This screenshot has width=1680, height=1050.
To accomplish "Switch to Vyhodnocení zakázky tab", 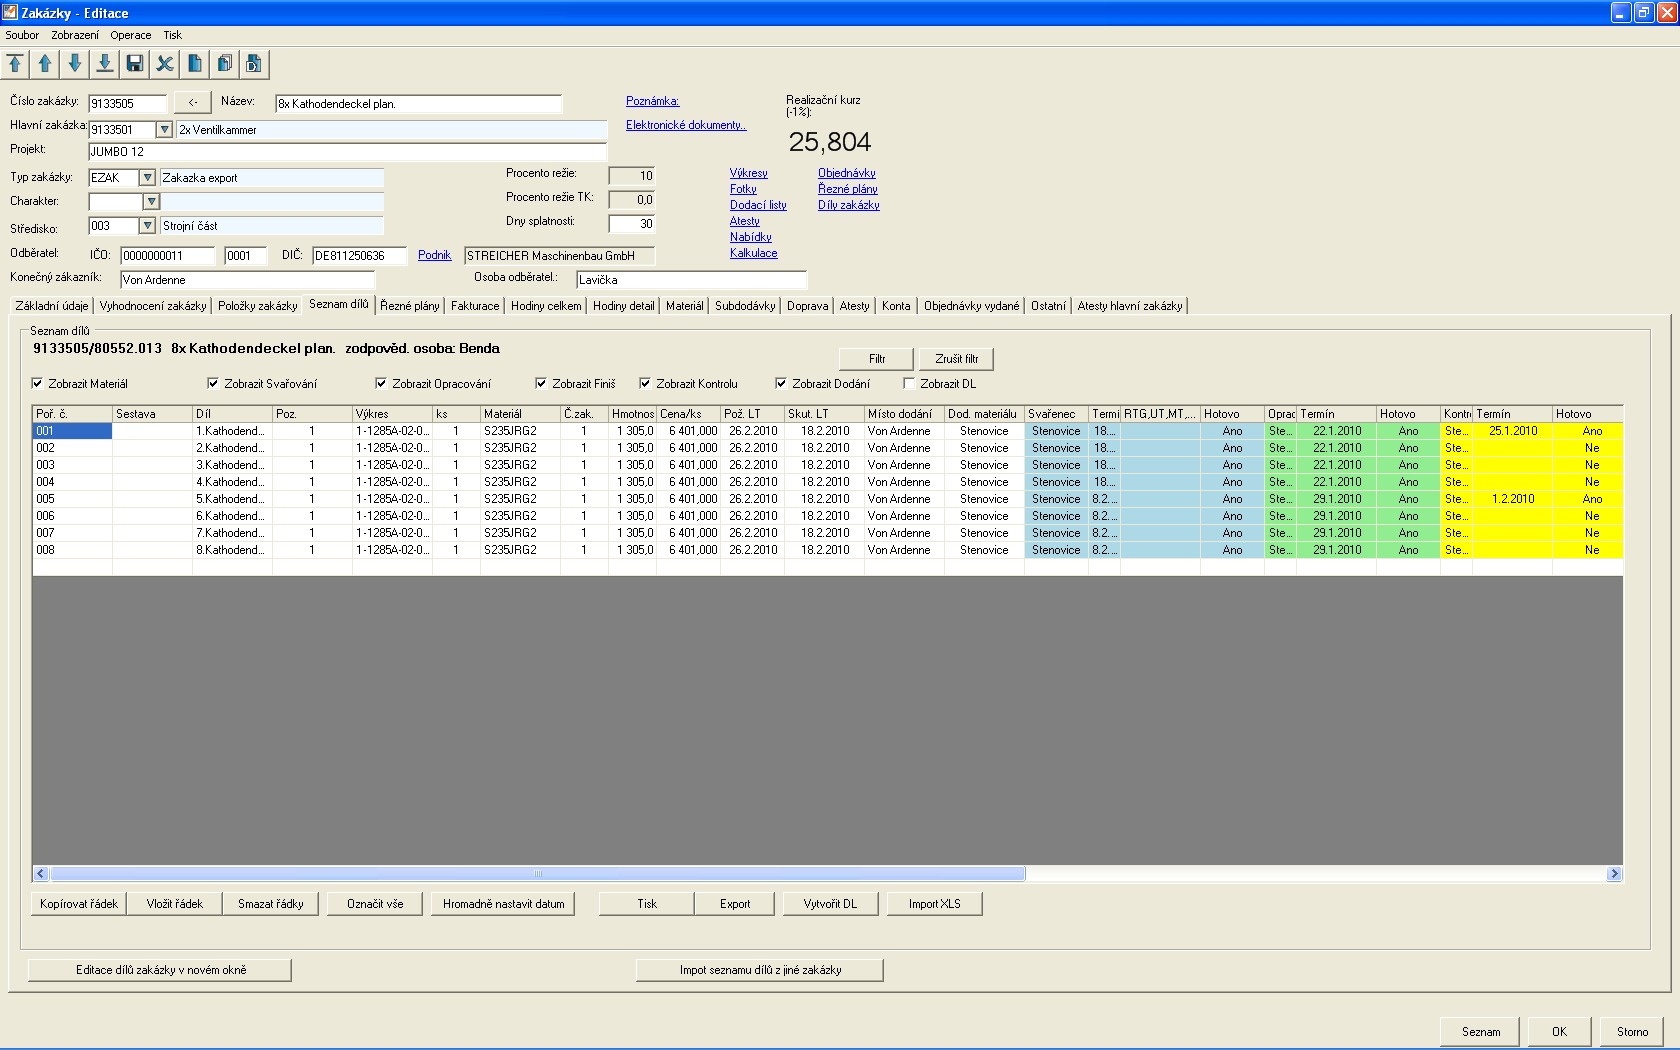I will pyautogui.click(x=153, y=306).
